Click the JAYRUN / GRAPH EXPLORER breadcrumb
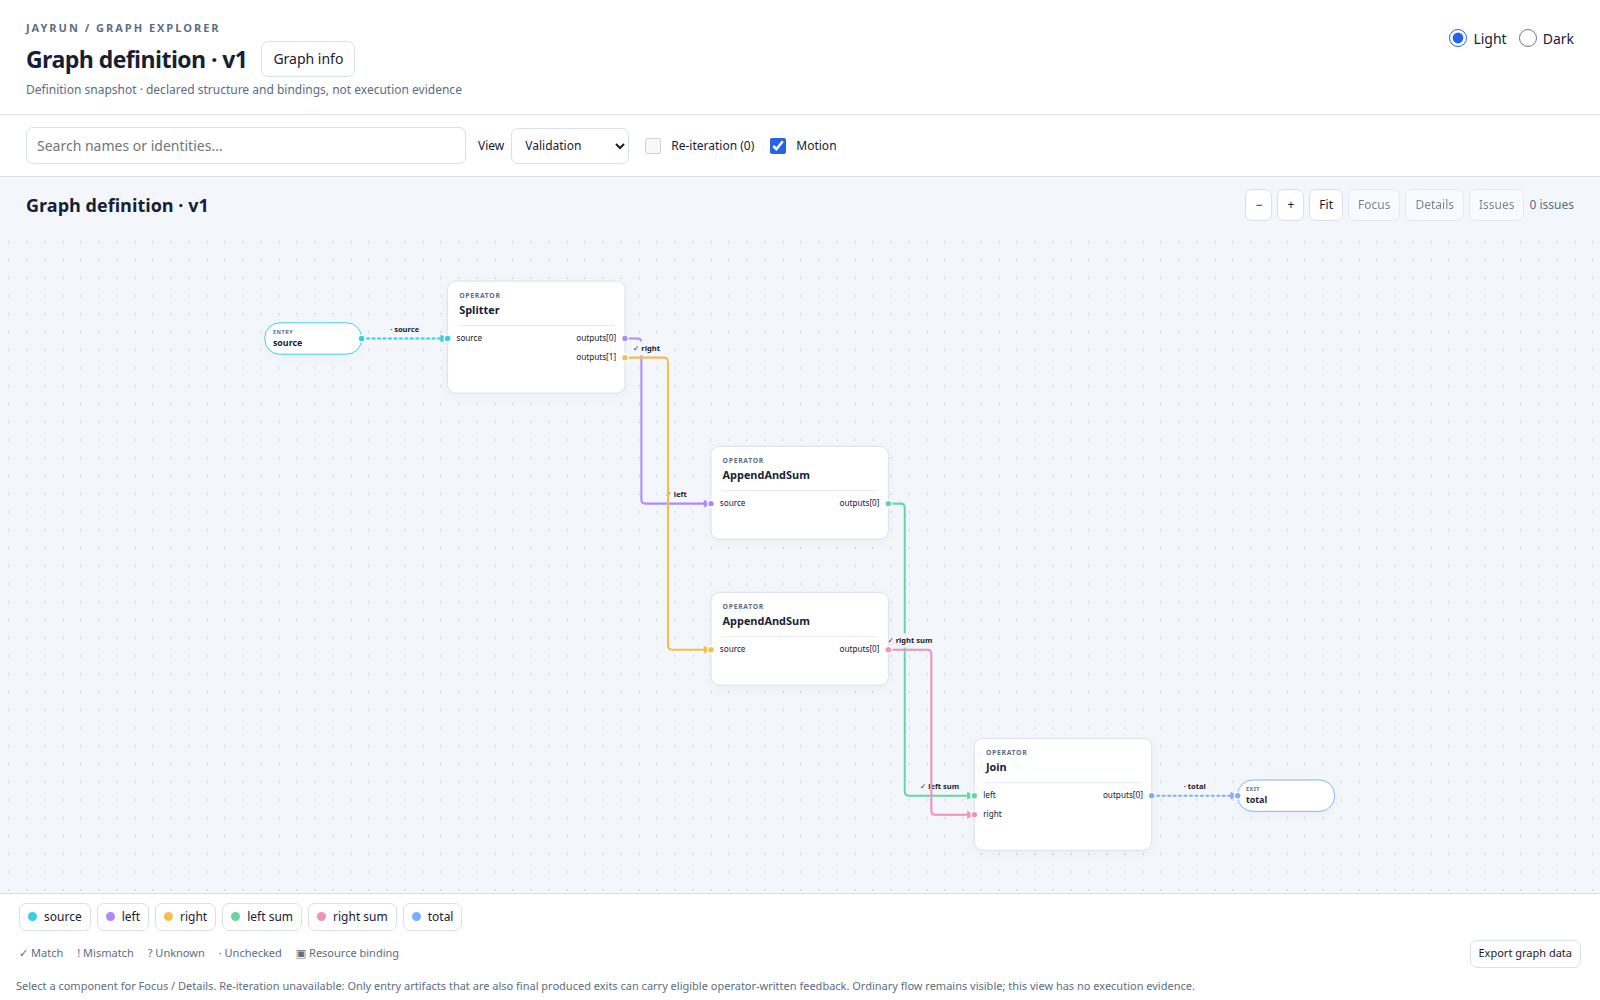Screen dimensions: 1600x1000 click(123, 28)
